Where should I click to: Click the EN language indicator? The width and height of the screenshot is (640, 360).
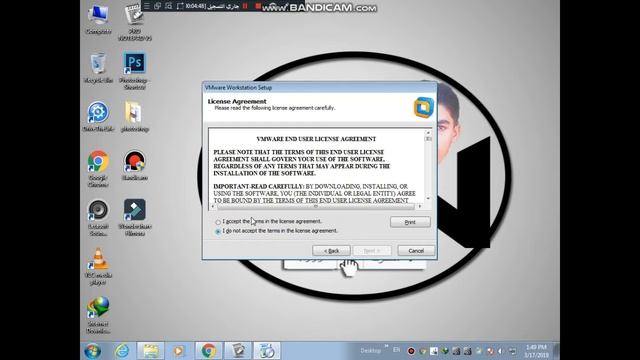(x=397, y=350)
